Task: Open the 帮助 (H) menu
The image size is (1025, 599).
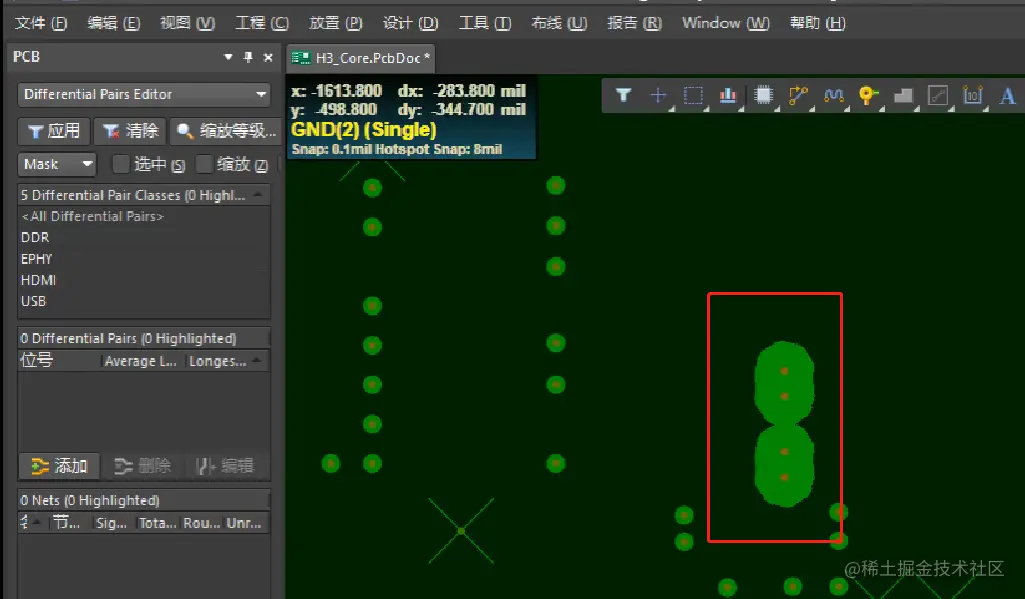Action: [x=817, y=24]
